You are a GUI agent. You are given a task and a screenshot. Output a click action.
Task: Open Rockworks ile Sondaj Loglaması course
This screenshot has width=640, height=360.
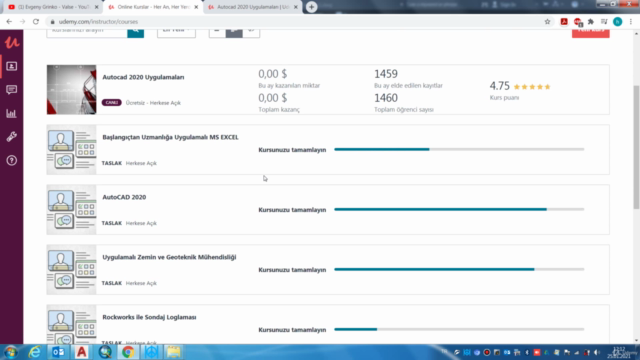[149, 317]
